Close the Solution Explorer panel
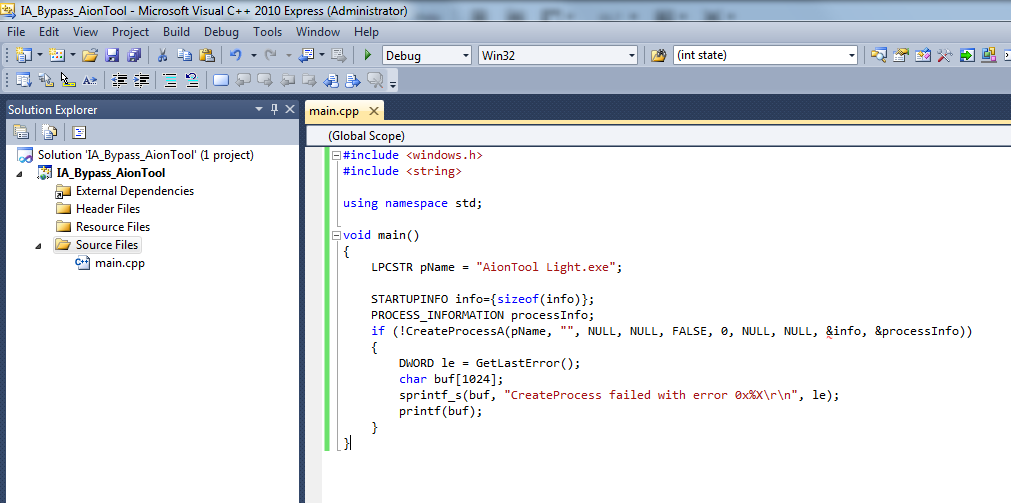 (290, 110)
